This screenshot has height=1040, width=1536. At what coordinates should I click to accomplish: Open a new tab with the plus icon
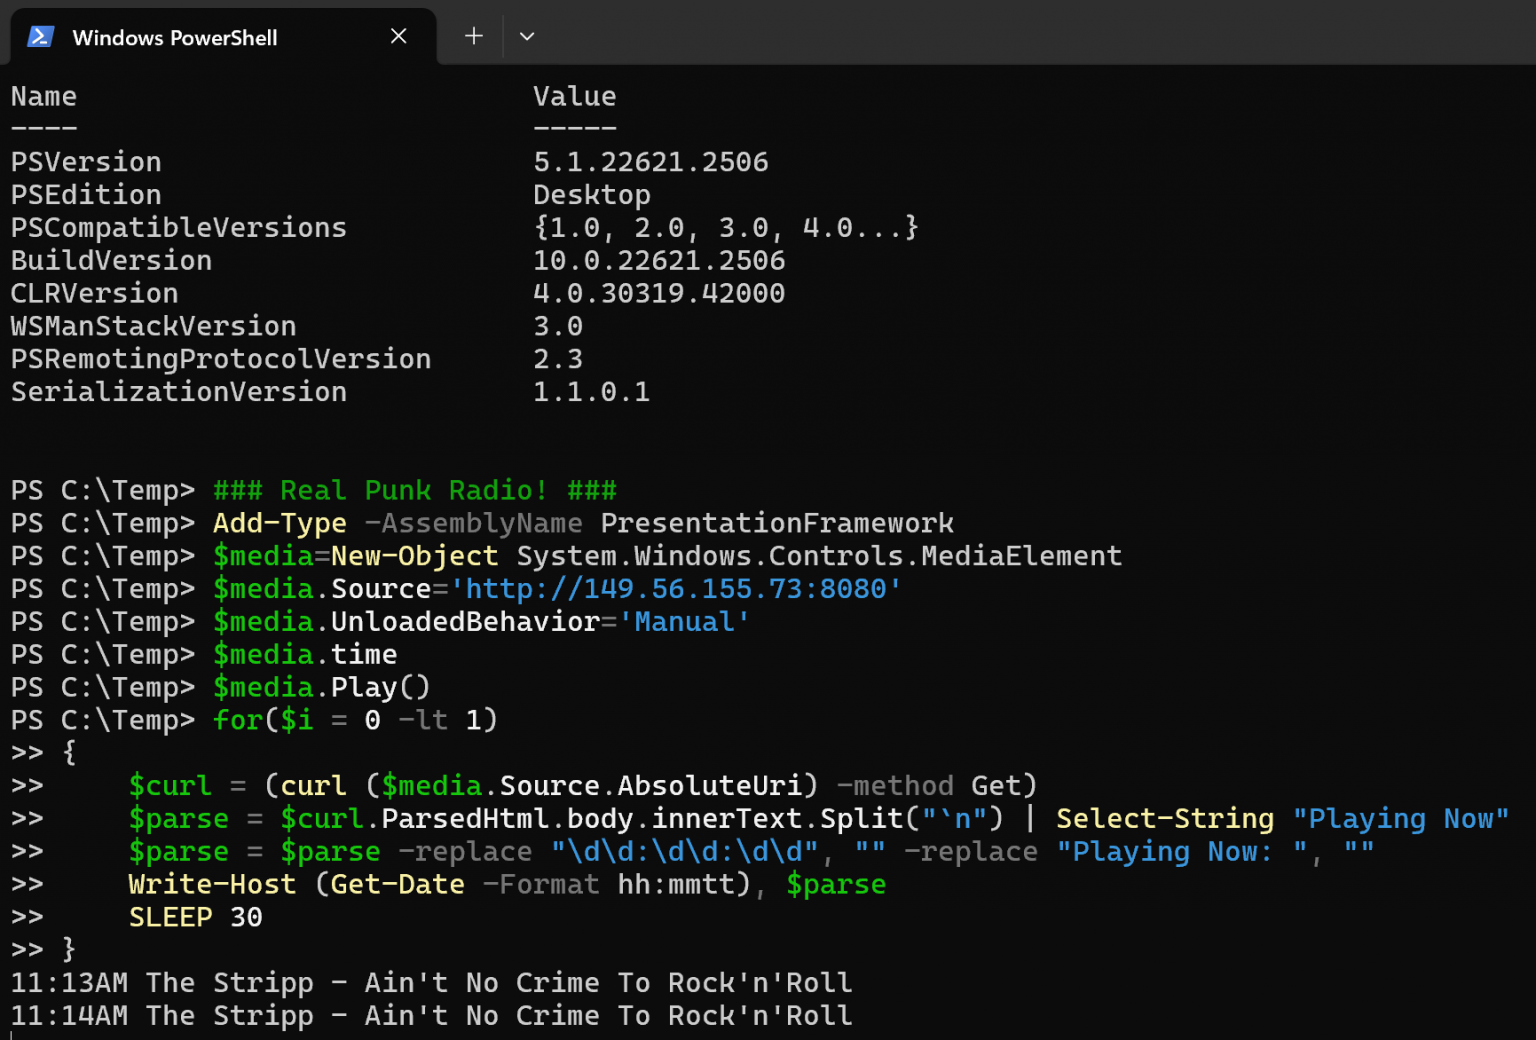pos(473,36)
